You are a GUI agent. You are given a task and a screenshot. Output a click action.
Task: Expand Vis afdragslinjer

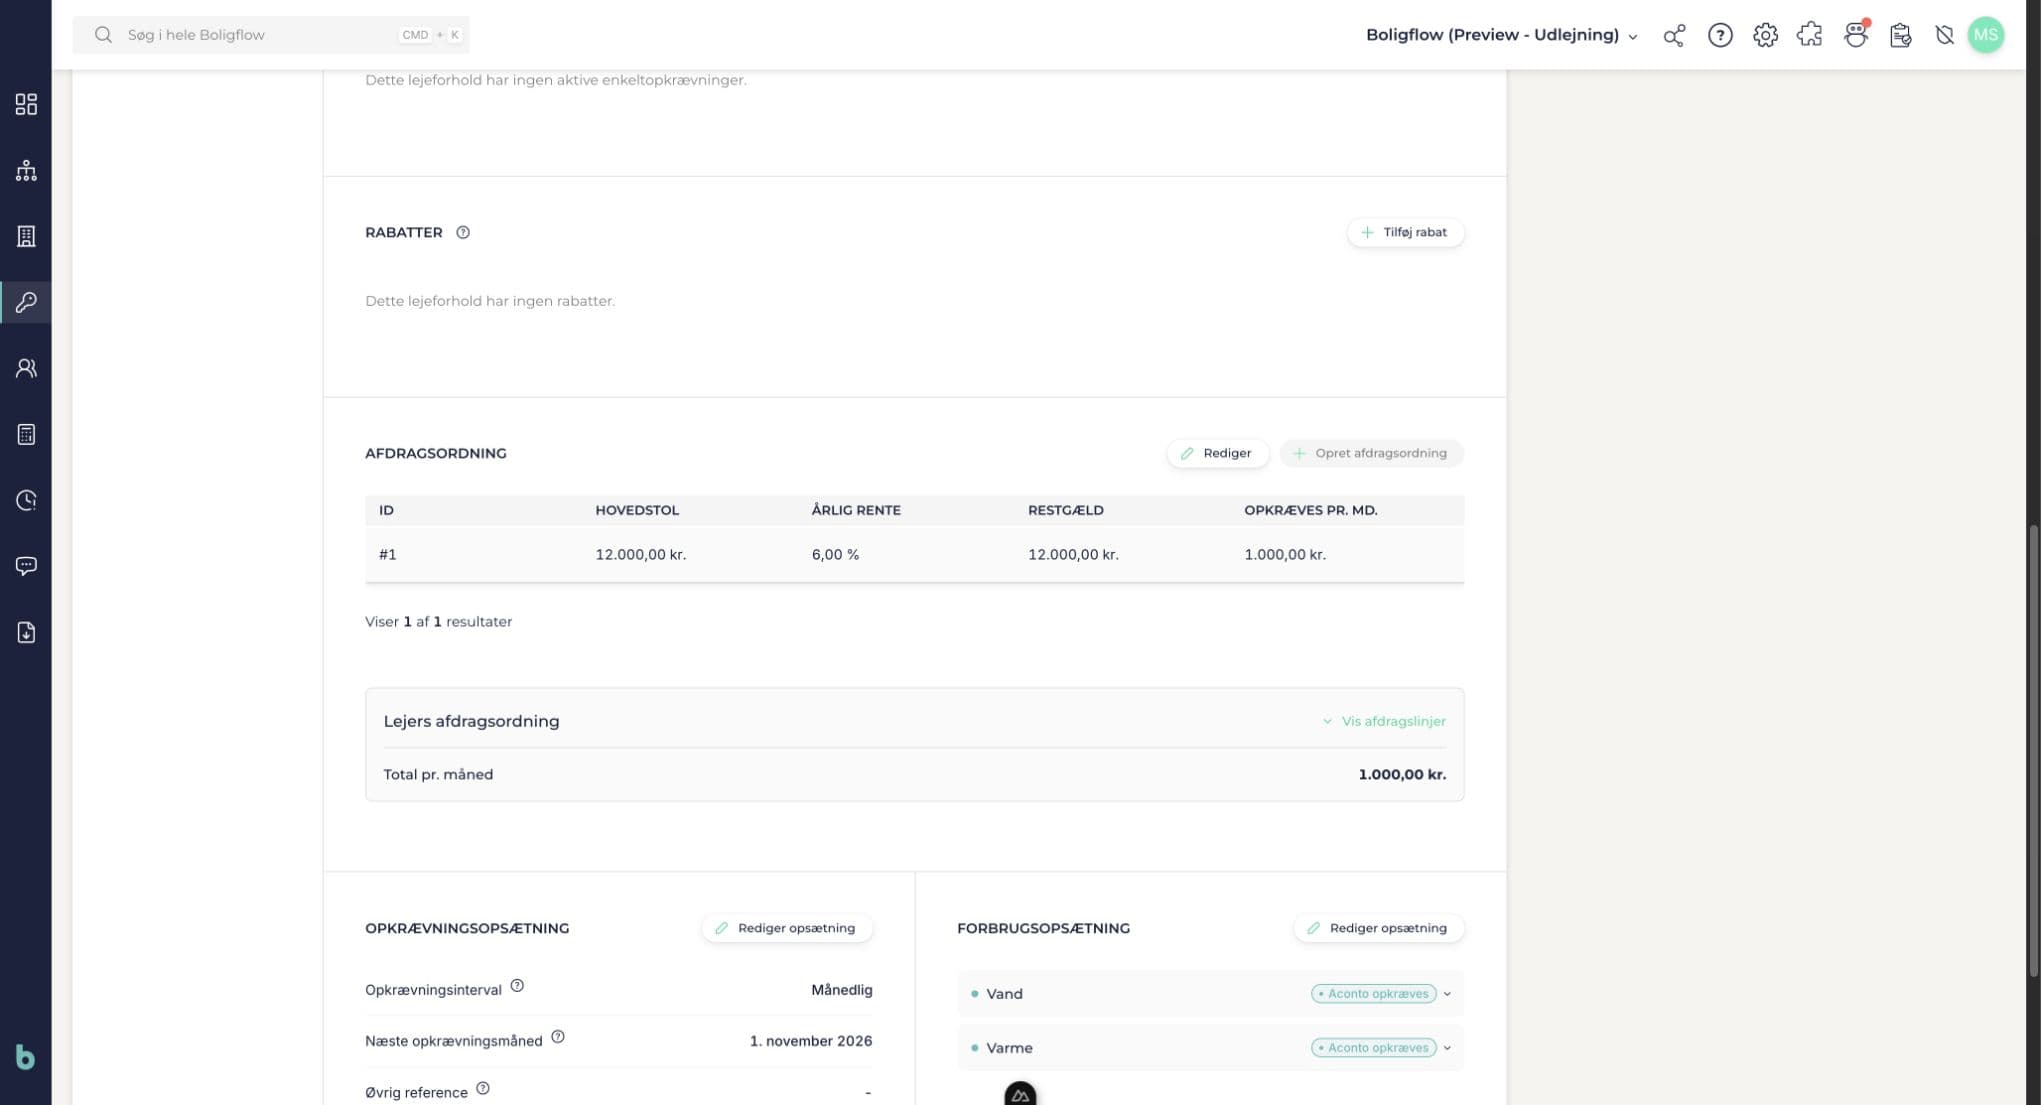click(1384, 721)
